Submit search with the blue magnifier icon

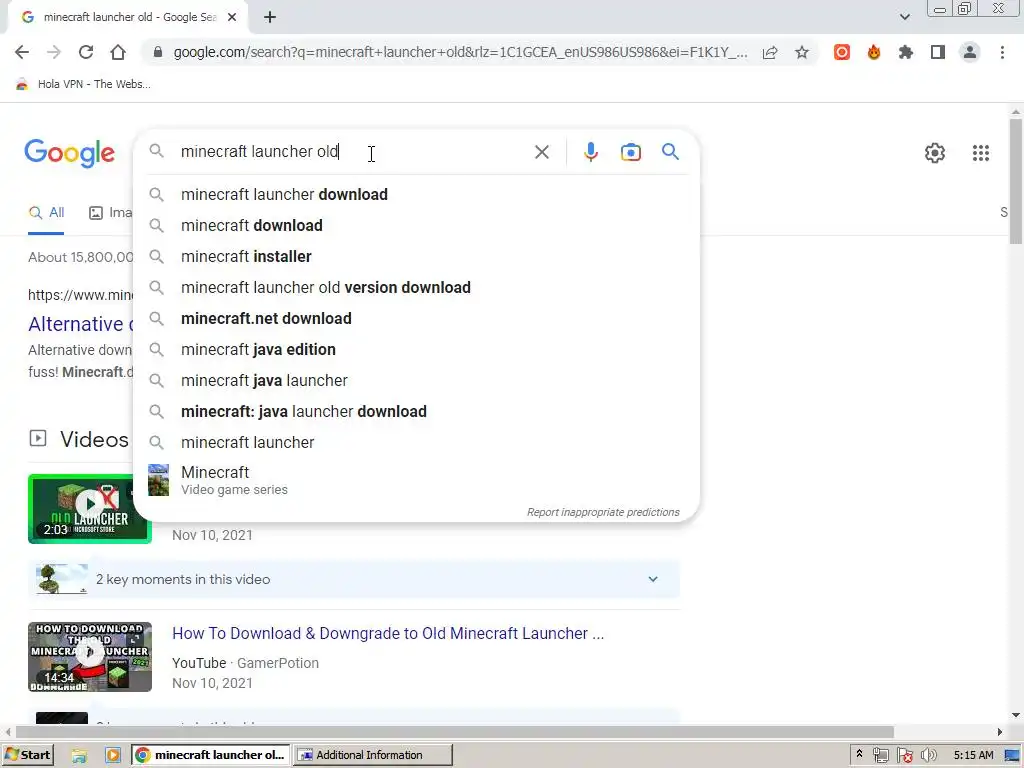(x=670, y=152)
